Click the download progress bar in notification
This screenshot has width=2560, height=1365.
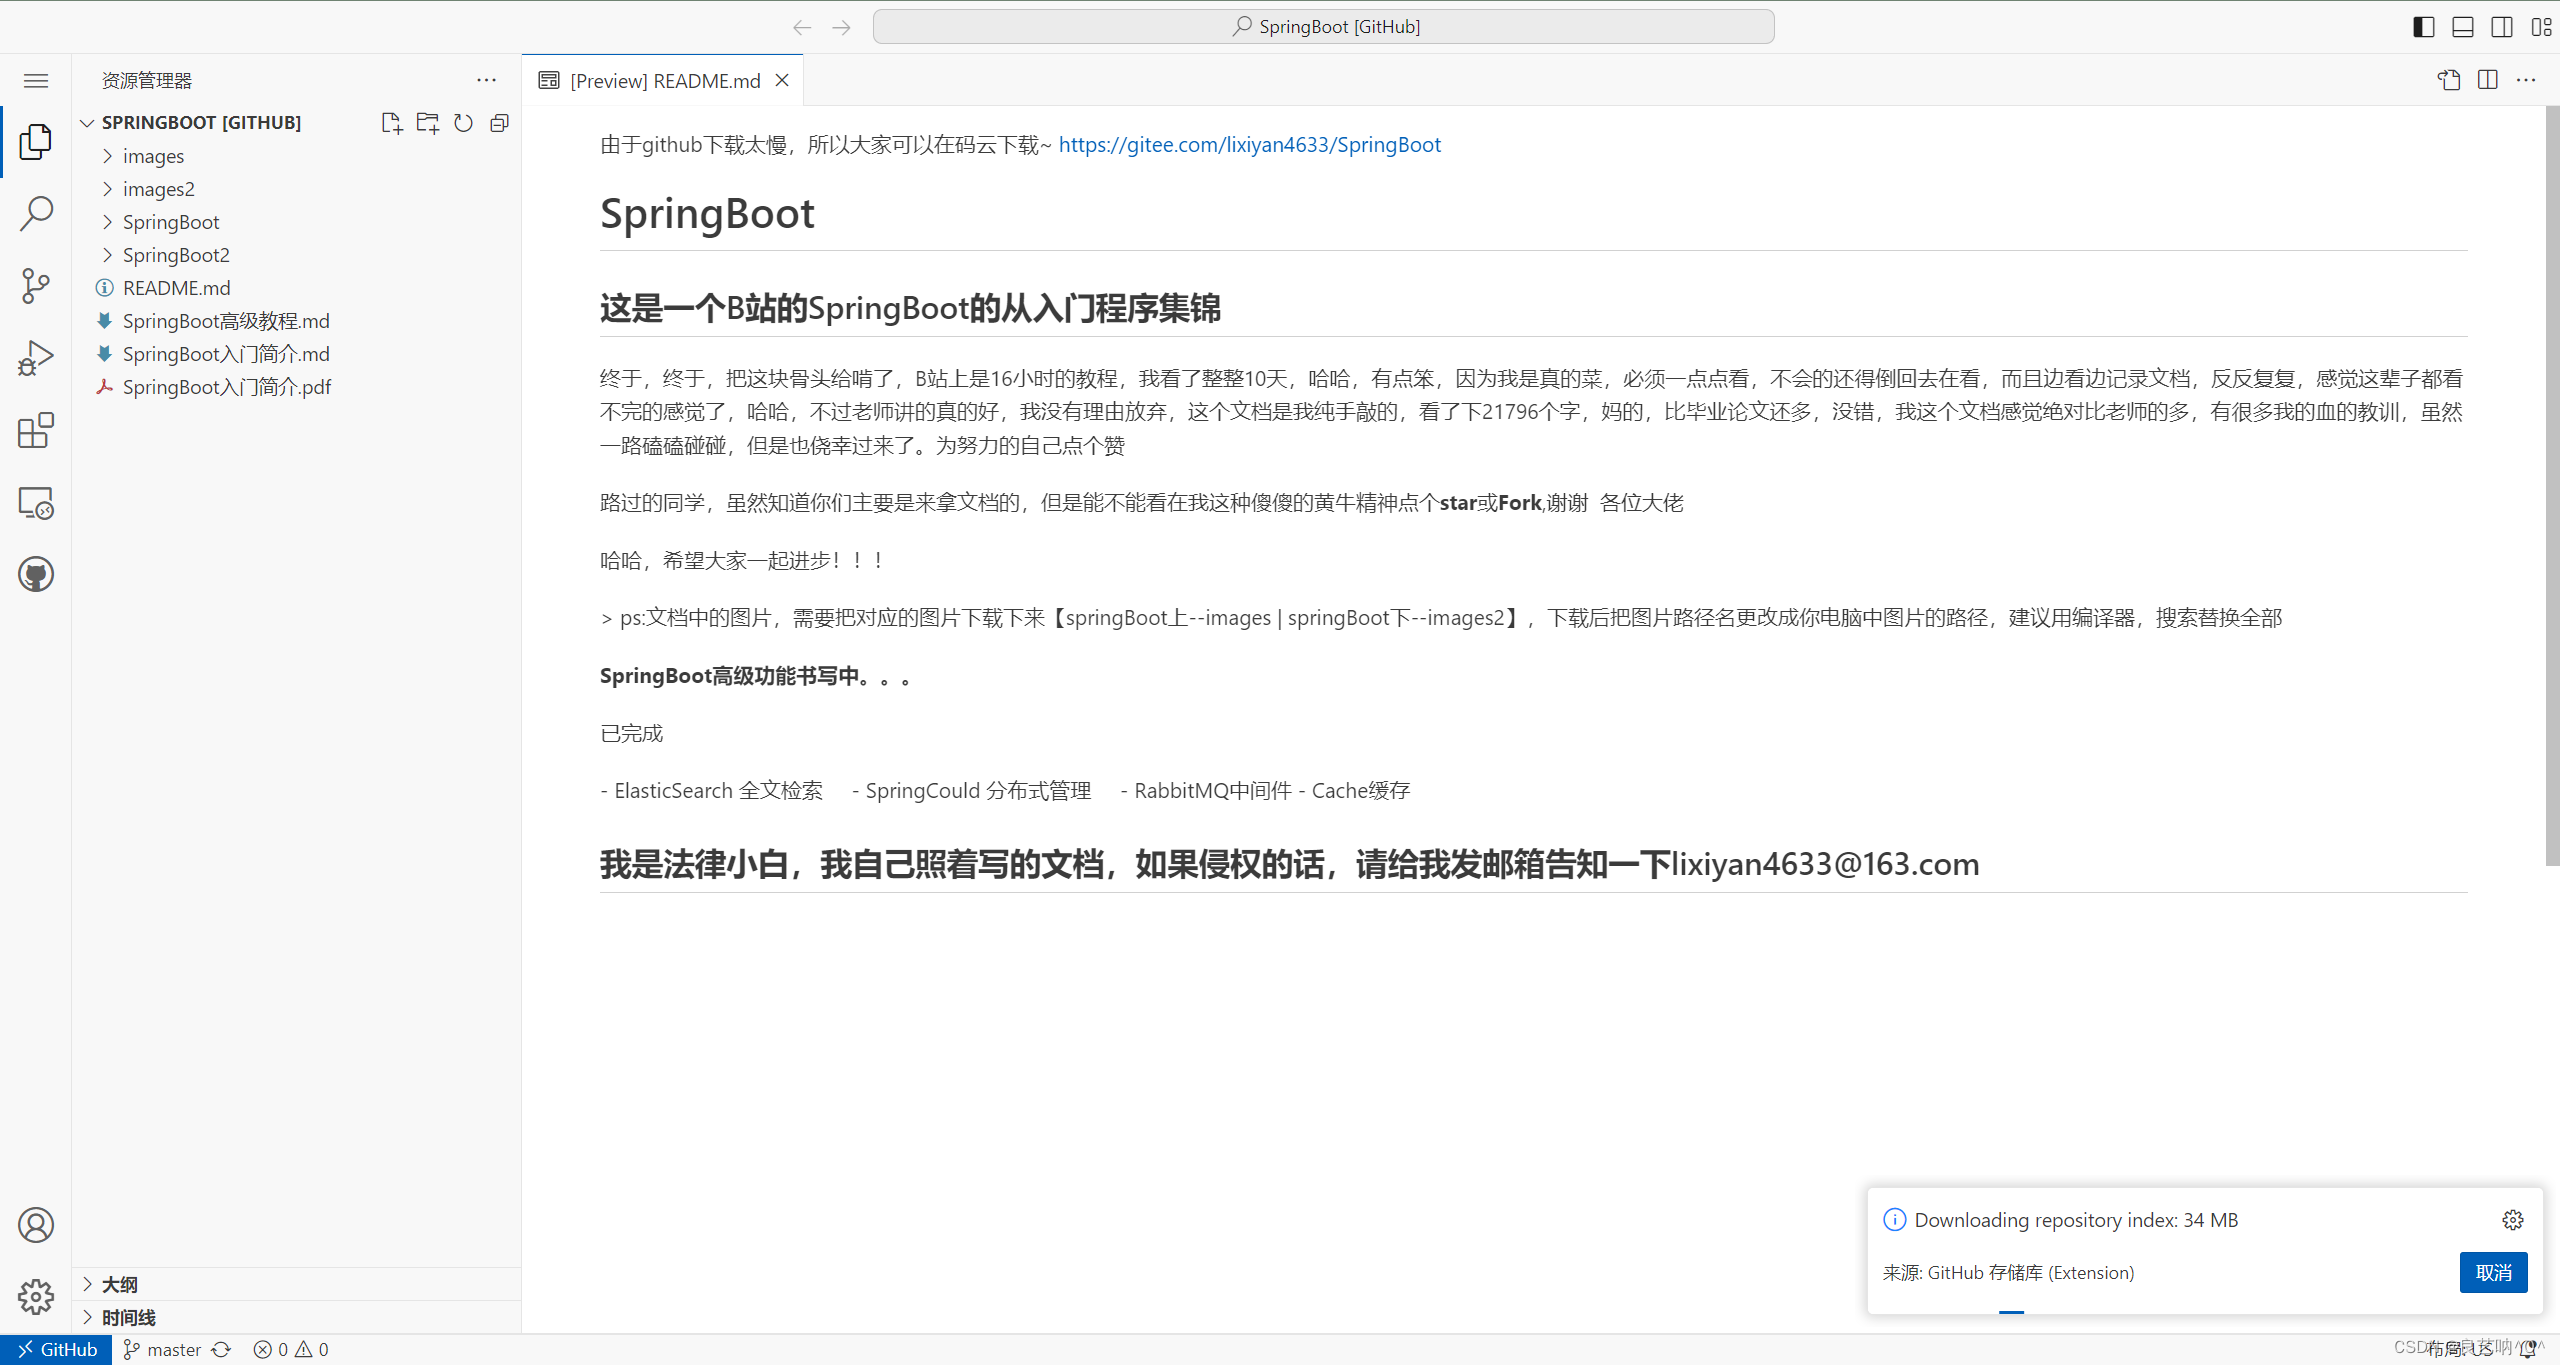(x=2205, y=1312)
